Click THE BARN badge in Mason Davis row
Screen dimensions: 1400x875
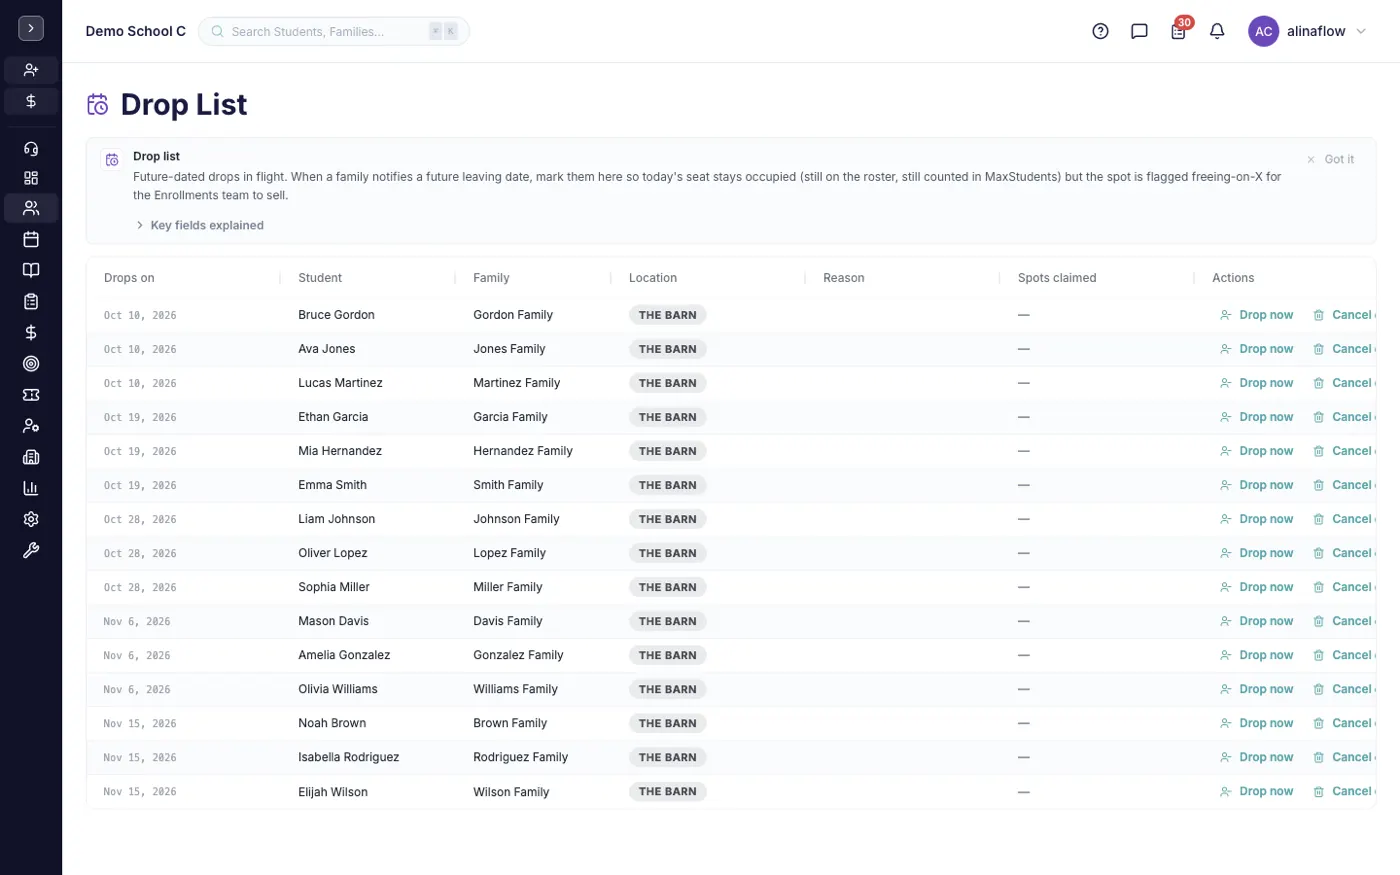(x=668, y=621)
